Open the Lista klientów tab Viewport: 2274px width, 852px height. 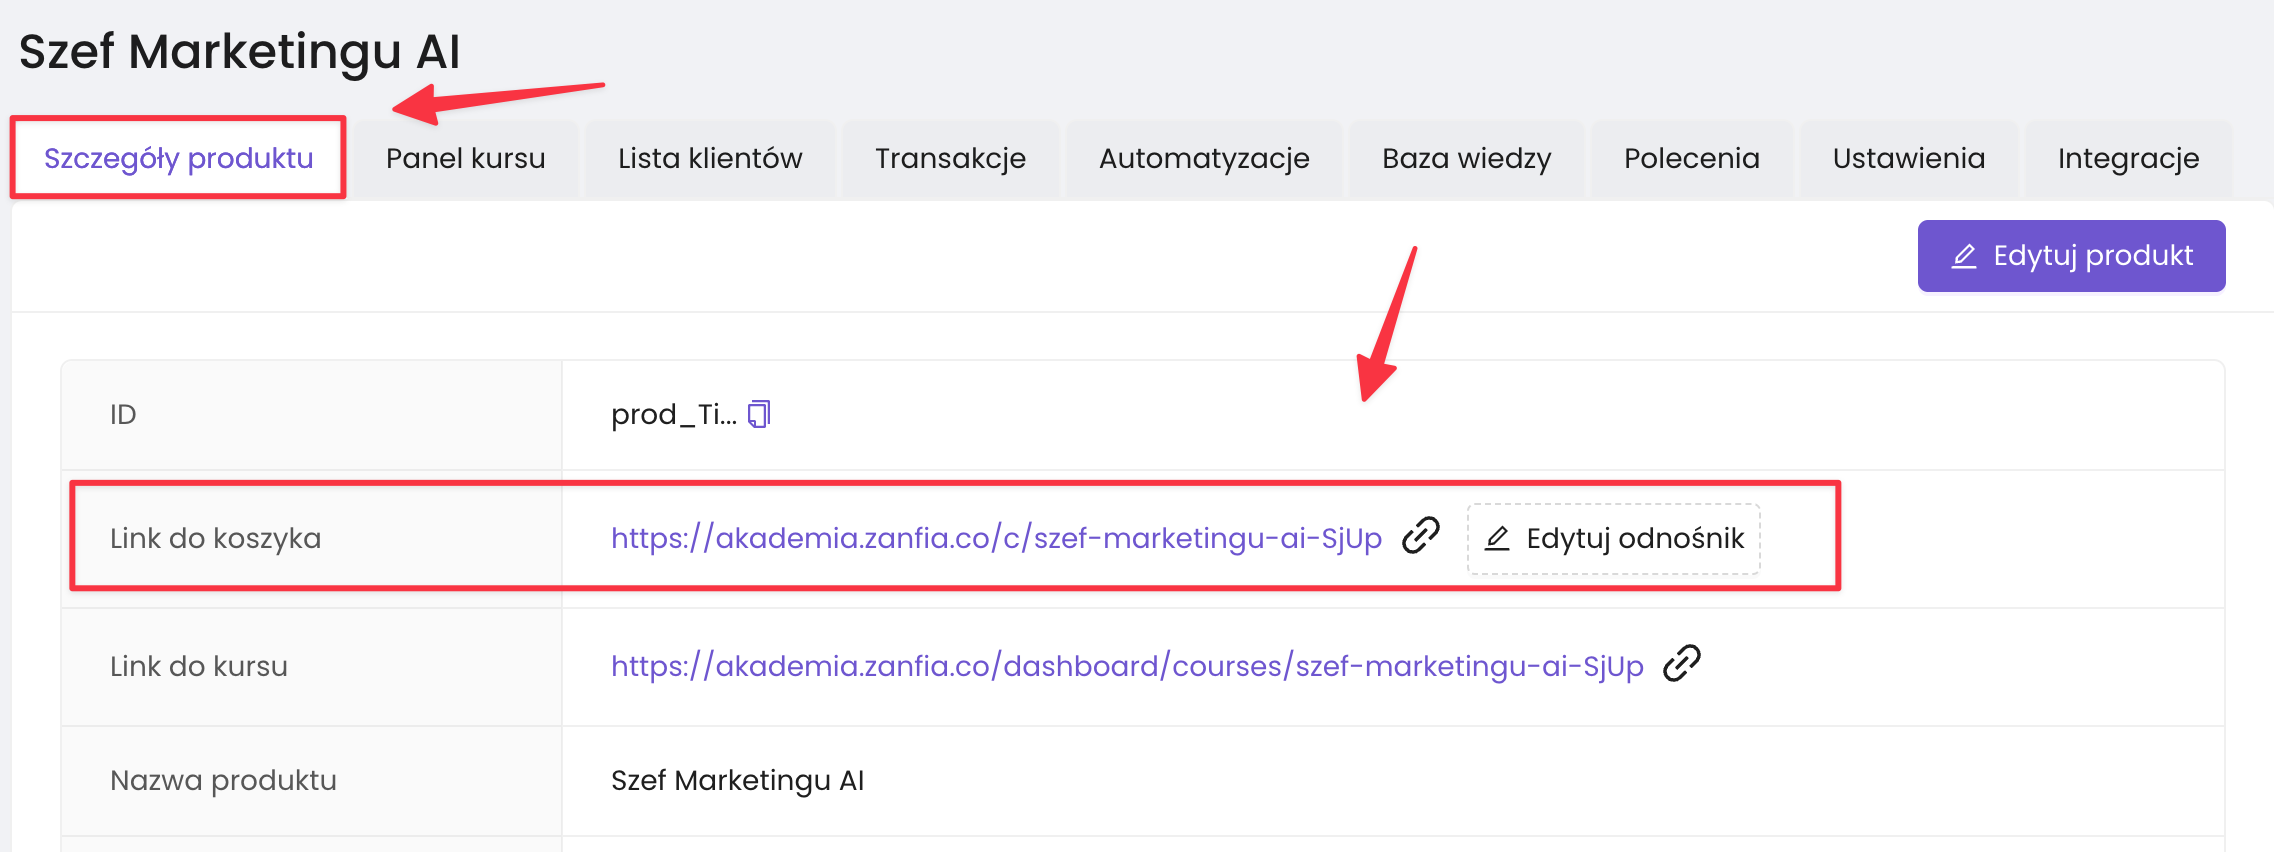(710, 158)
